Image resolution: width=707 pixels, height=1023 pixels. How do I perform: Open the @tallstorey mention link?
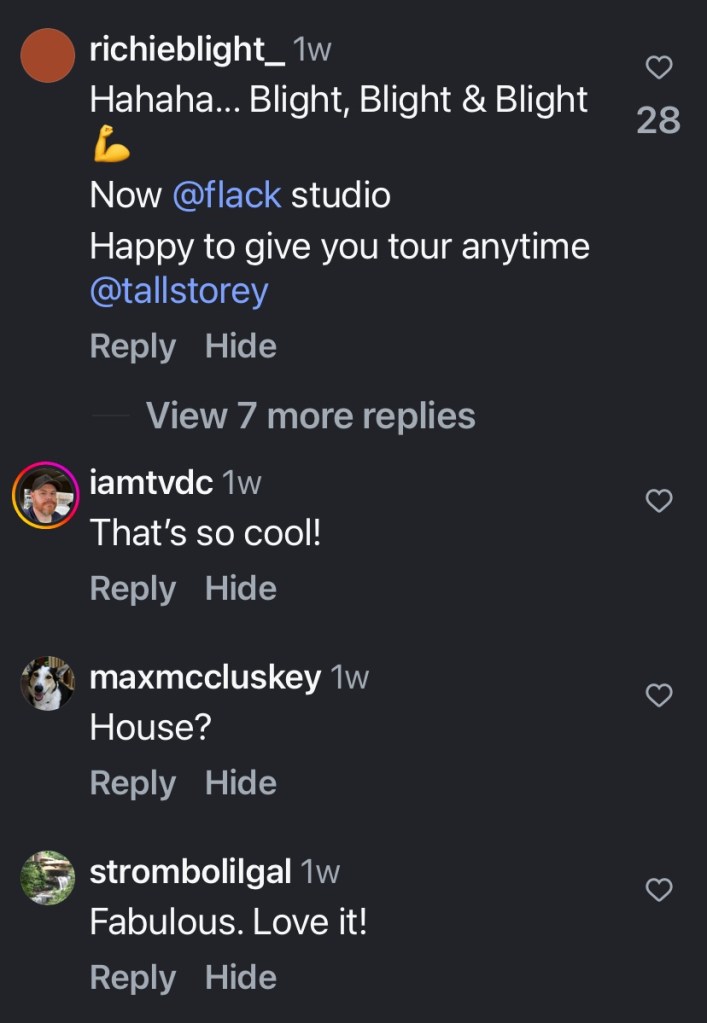point(179,291)
